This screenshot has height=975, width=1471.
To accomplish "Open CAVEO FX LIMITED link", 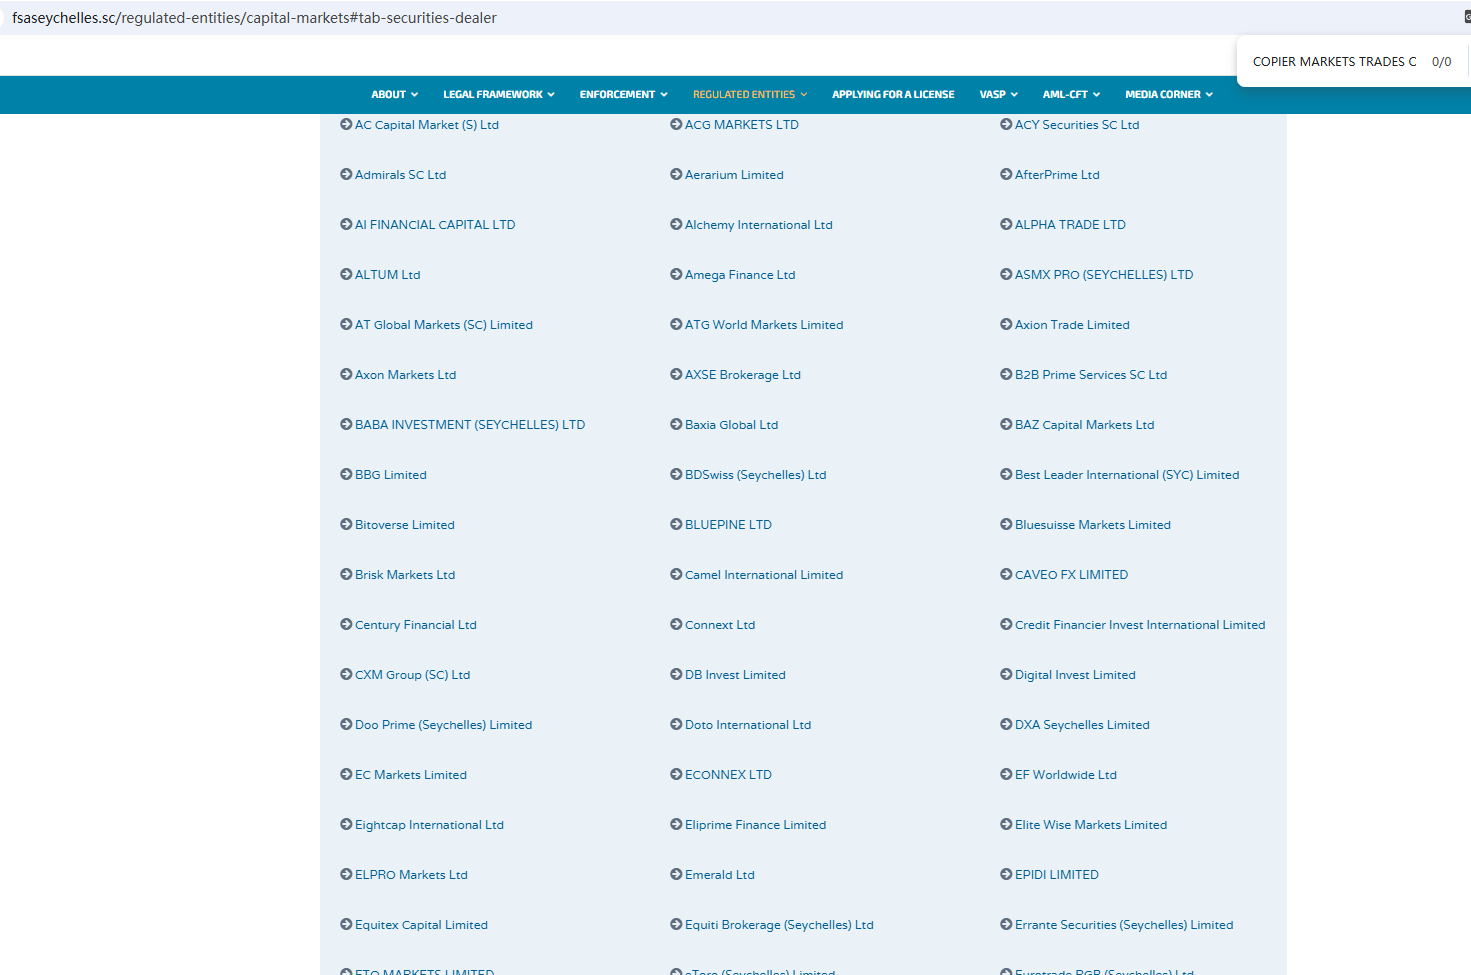I will coord(1071,575).
